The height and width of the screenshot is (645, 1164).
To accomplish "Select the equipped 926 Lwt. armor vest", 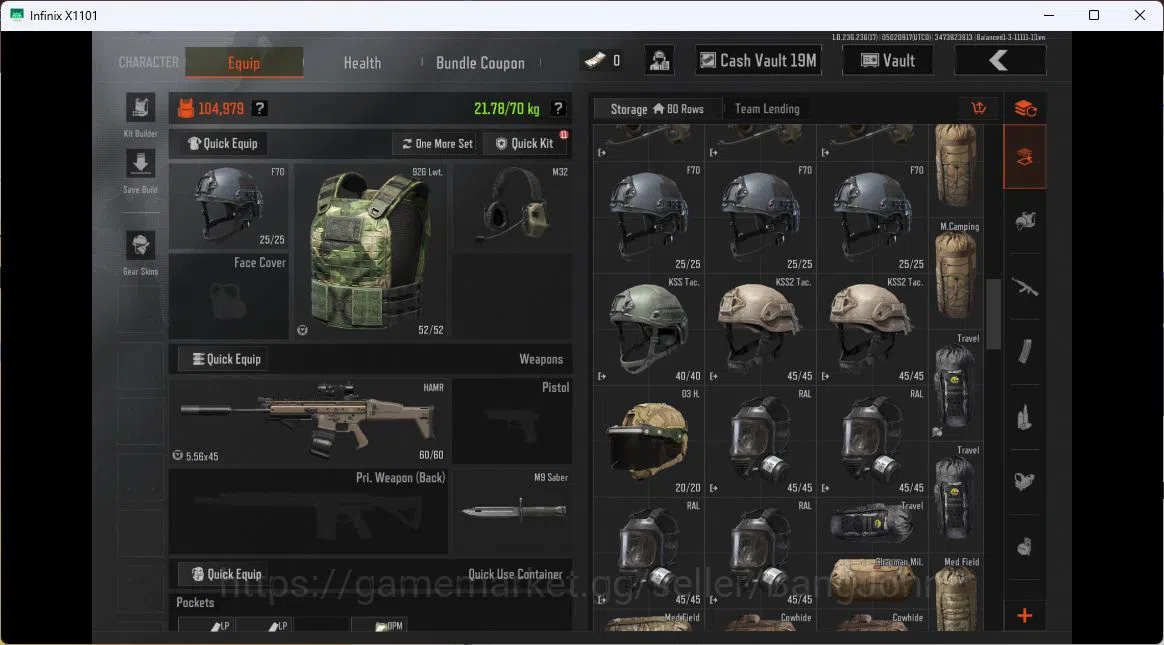I will coord(370,251).
